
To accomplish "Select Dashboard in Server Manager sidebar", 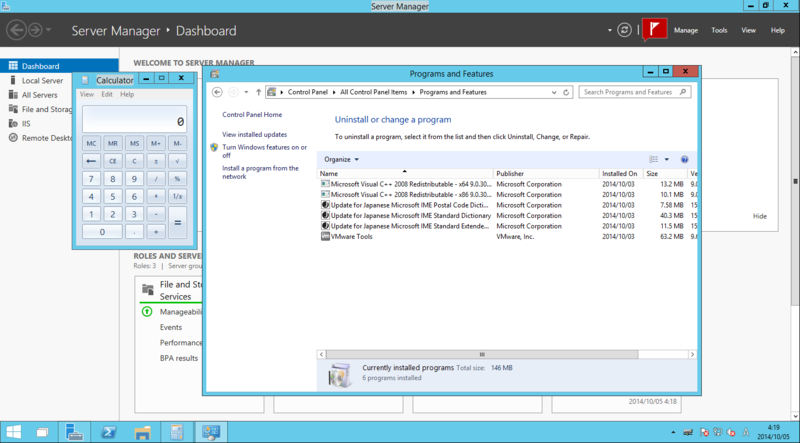I will pos(59,66).
